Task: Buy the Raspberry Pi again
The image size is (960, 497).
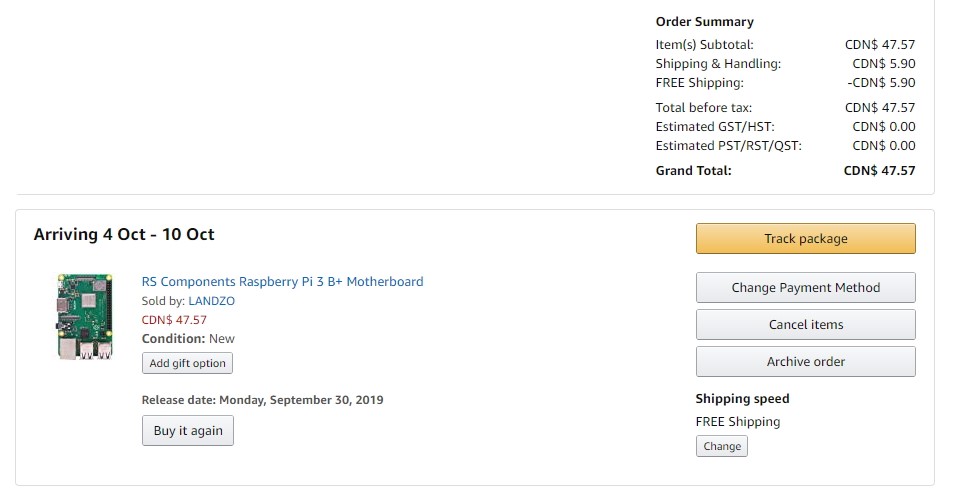Action: point(187,431)
